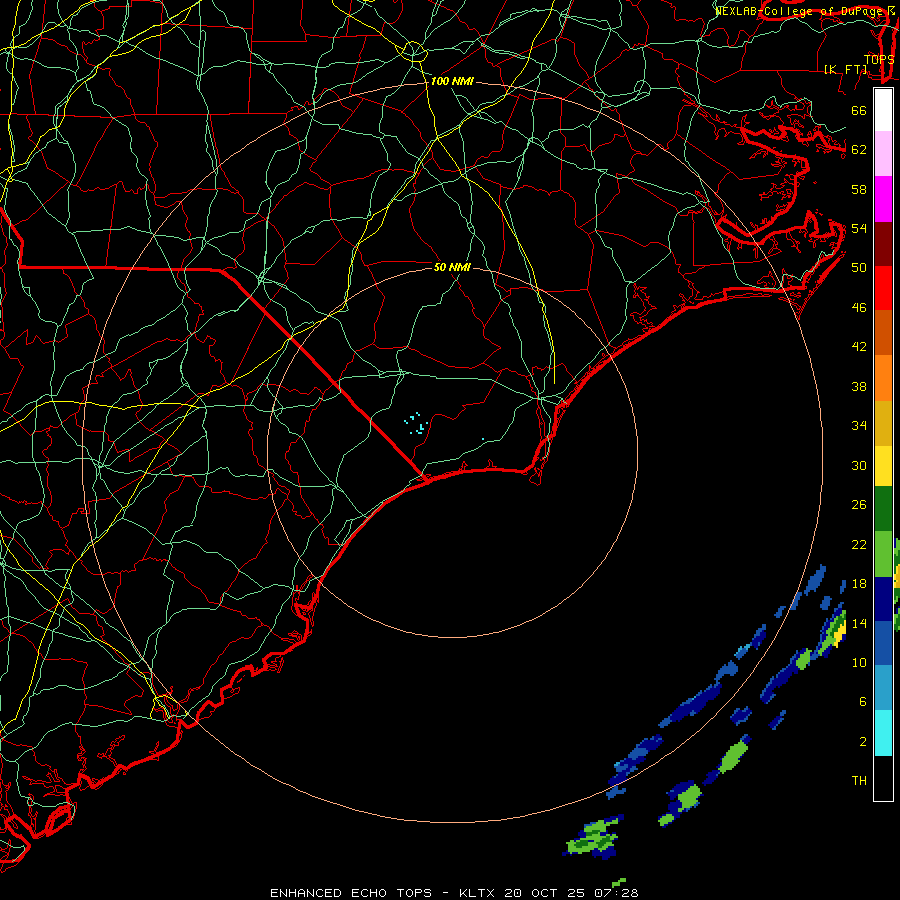Select the bright red legend color band
This screenshot has width=900, height=900.
pyautogui.click(x=883, y=288)
